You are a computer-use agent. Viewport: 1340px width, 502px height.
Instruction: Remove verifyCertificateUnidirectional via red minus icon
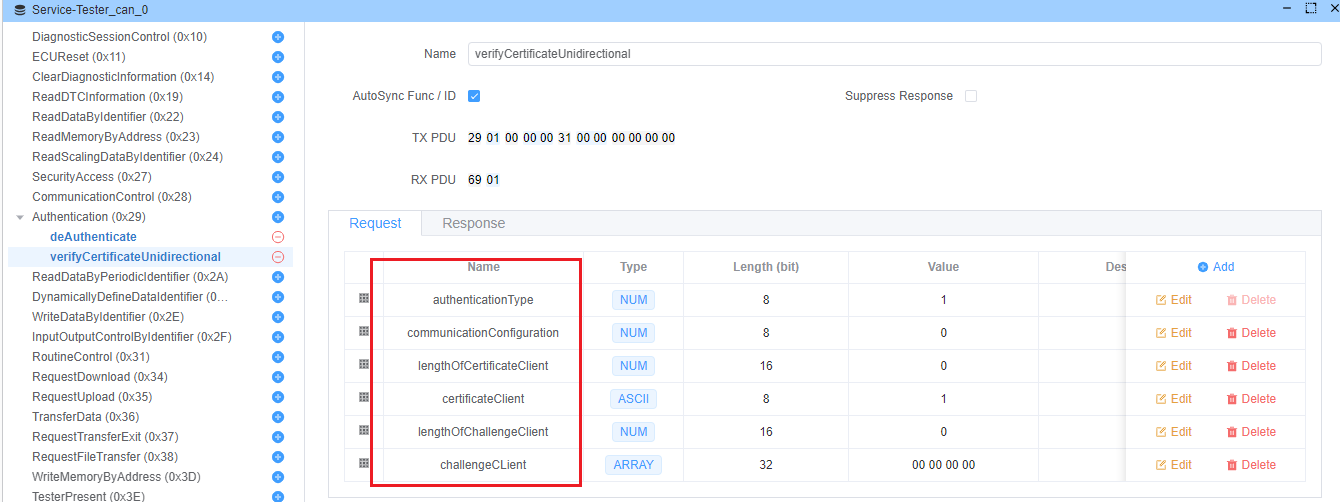click(278, 257)
